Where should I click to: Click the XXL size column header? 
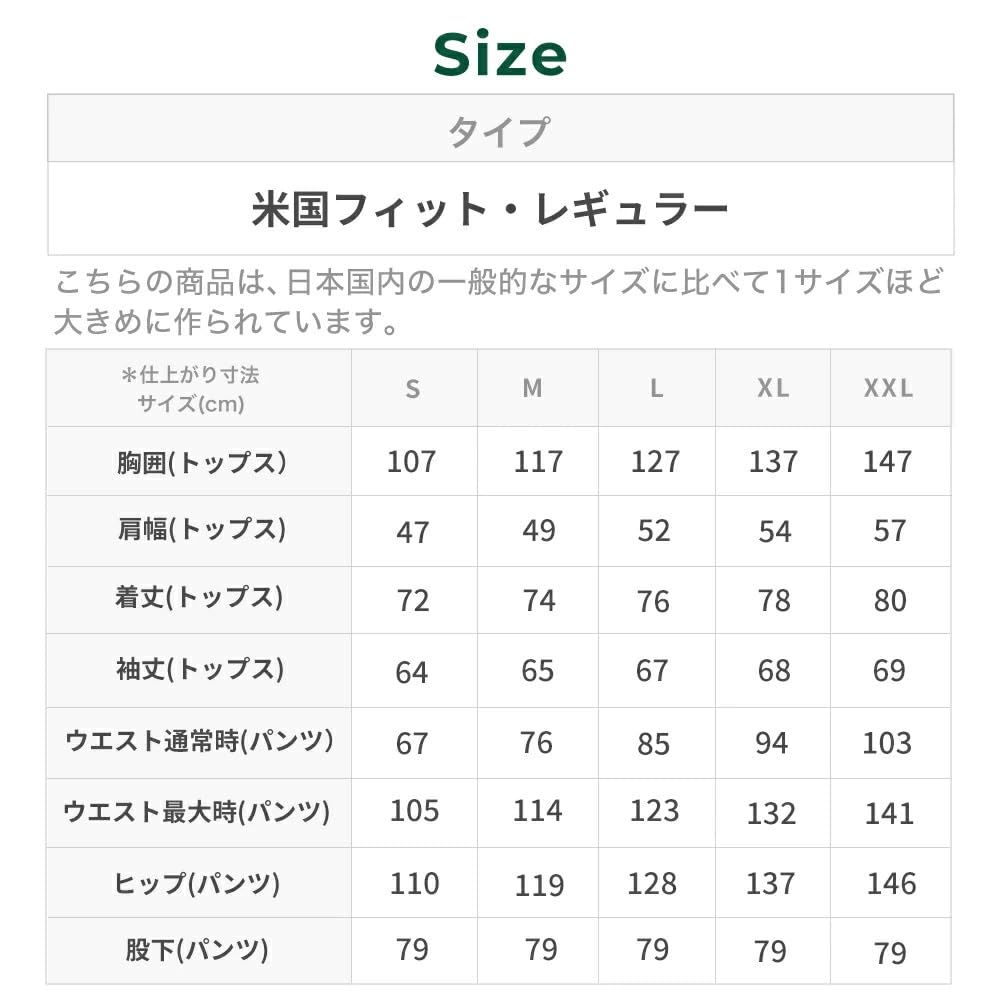pyautogui.click(x=889, y=389)
